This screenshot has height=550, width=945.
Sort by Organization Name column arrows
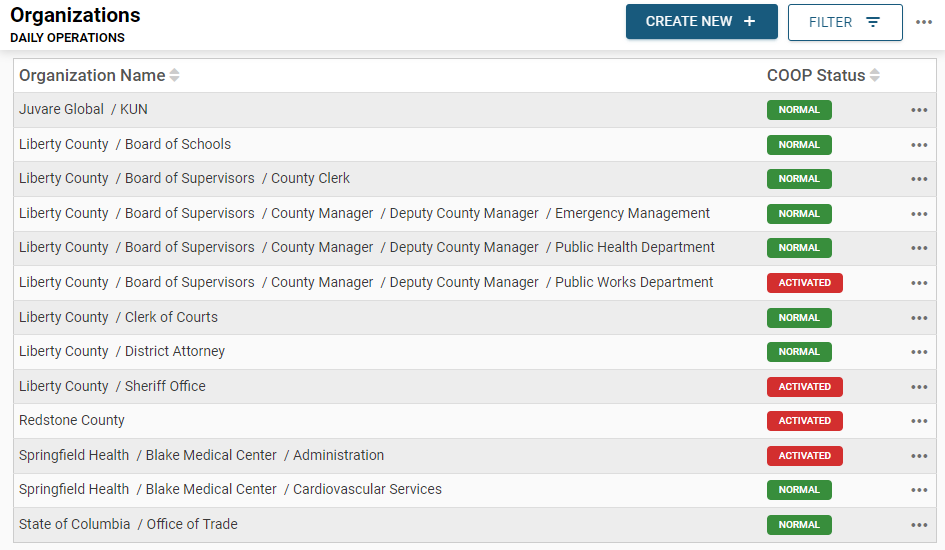click(x=175, y=76)
